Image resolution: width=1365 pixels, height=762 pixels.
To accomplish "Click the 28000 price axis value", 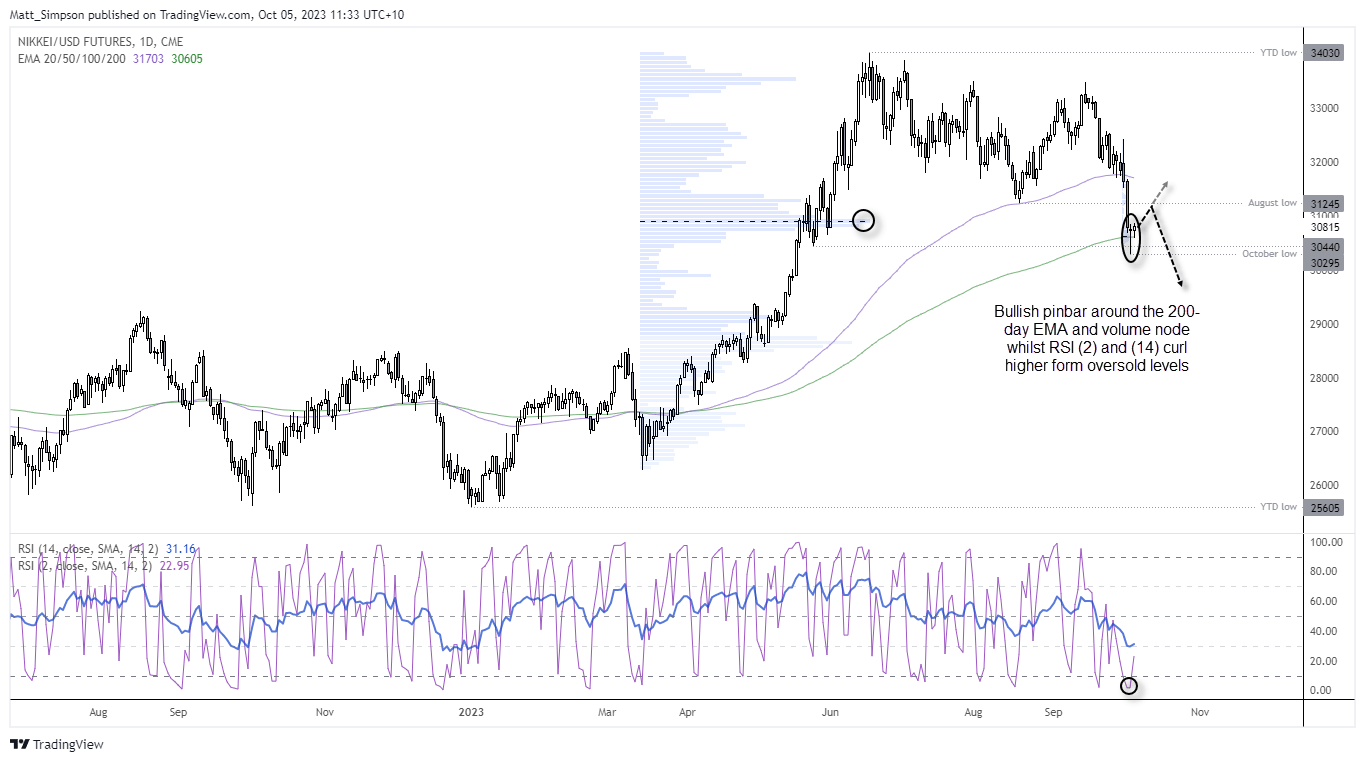I will 1325,378.
